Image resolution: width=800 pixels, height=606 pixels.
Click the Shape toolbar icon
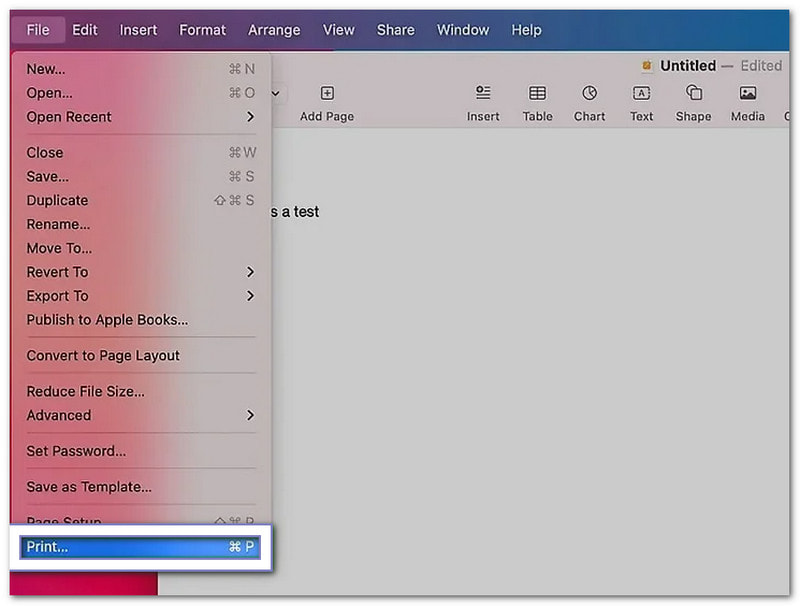pyautogui.click(x=693, y=93)
